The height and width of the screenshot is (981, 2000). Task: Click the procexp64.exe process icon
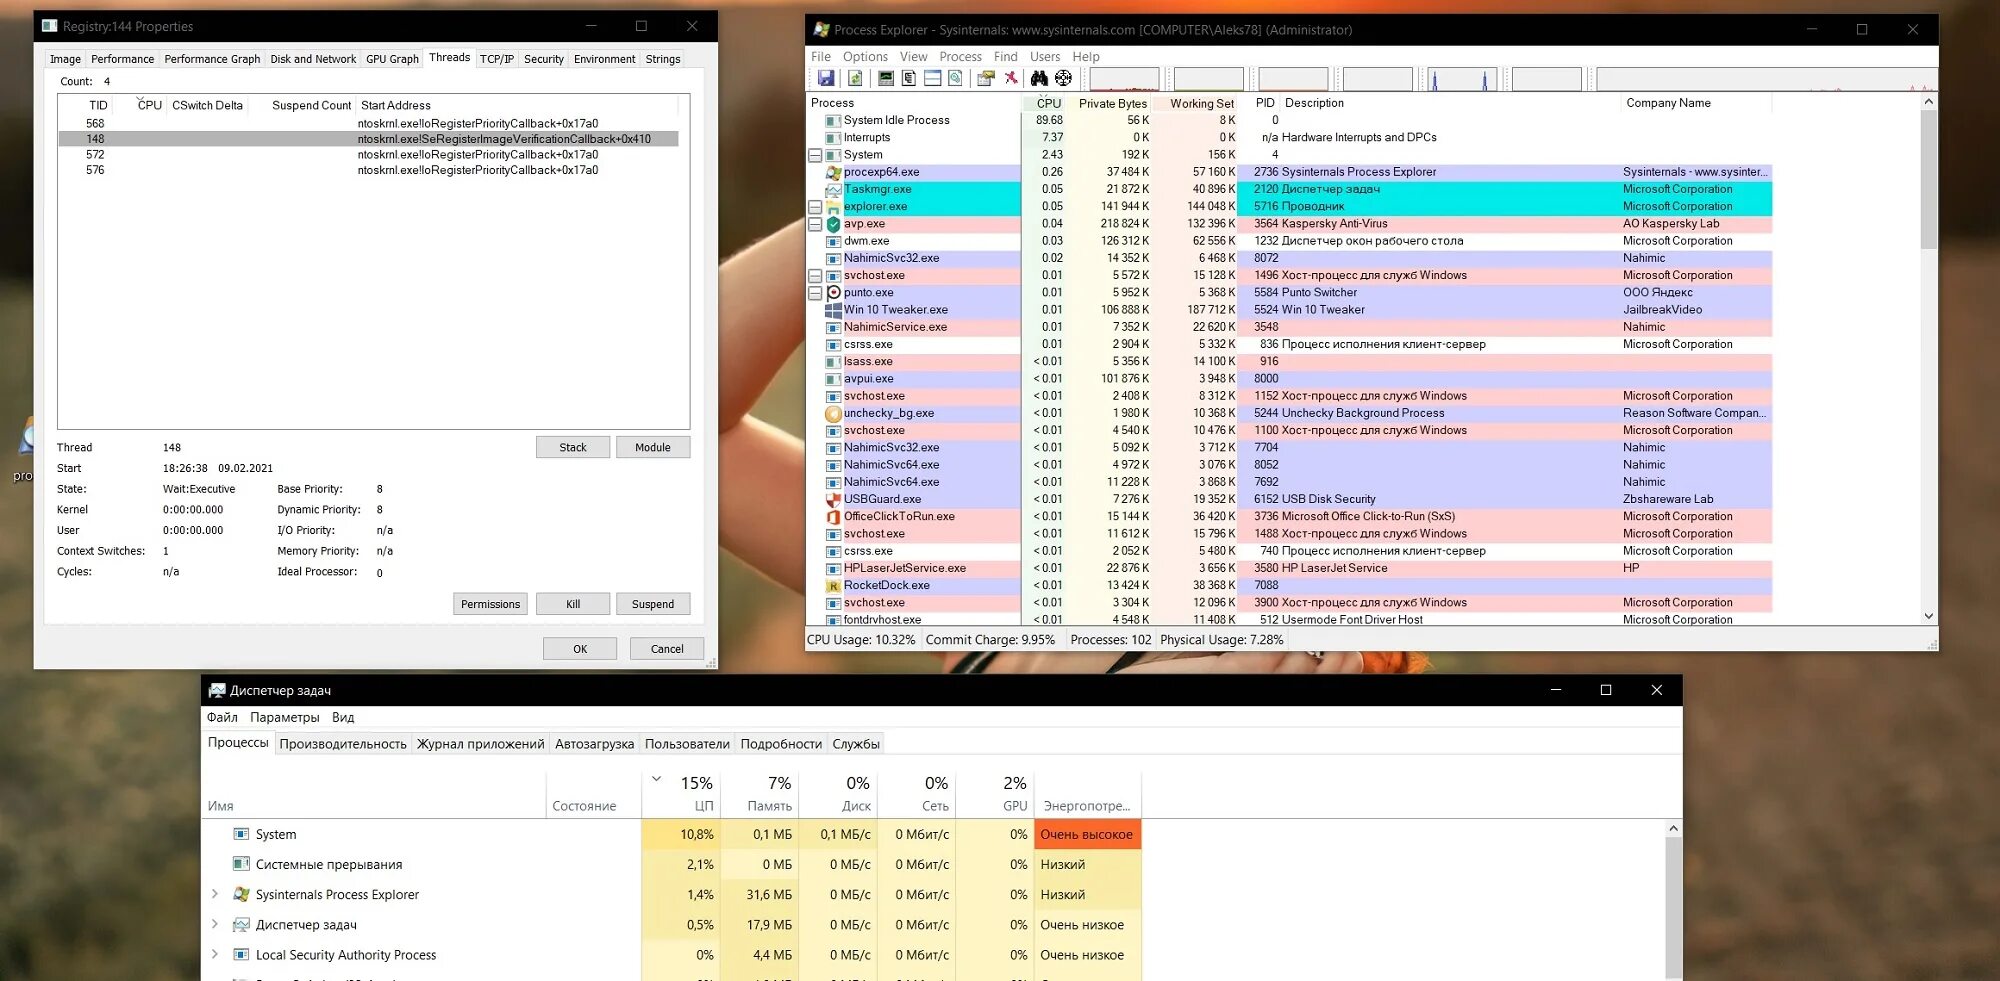tap(833, 172)
